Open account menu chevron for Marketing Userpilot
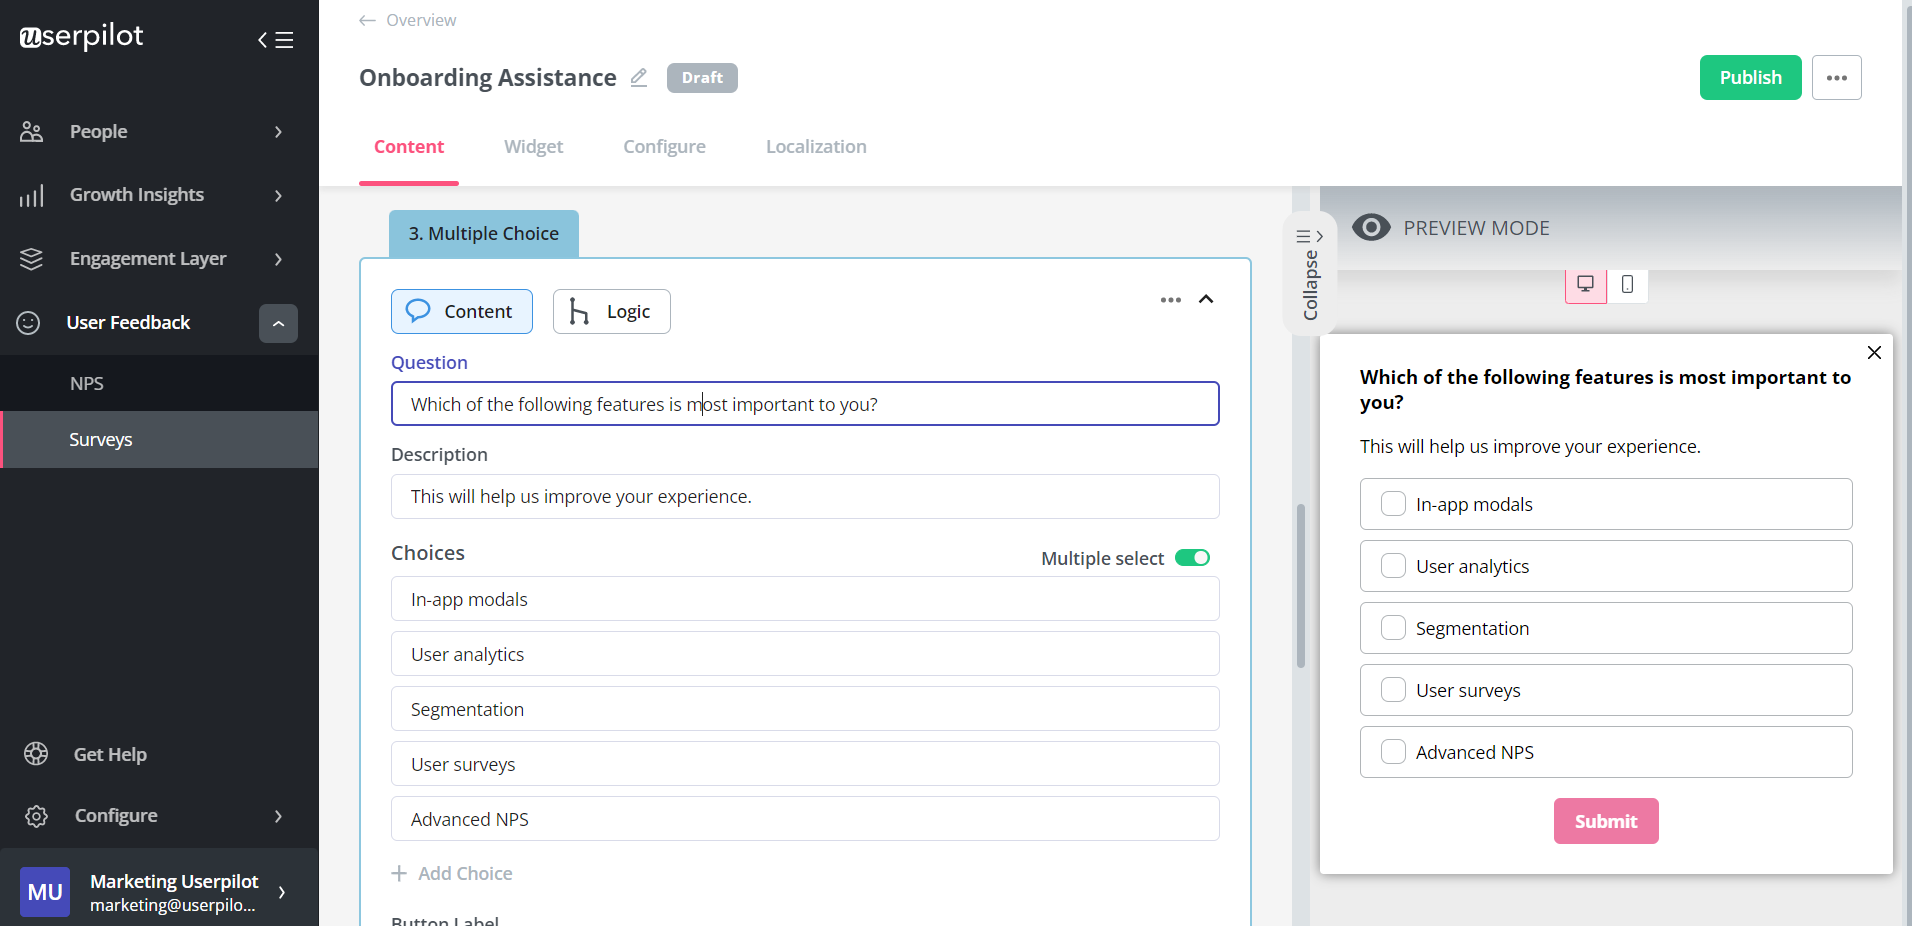This screenshot has width=1912, height=926. pos(282,892)
